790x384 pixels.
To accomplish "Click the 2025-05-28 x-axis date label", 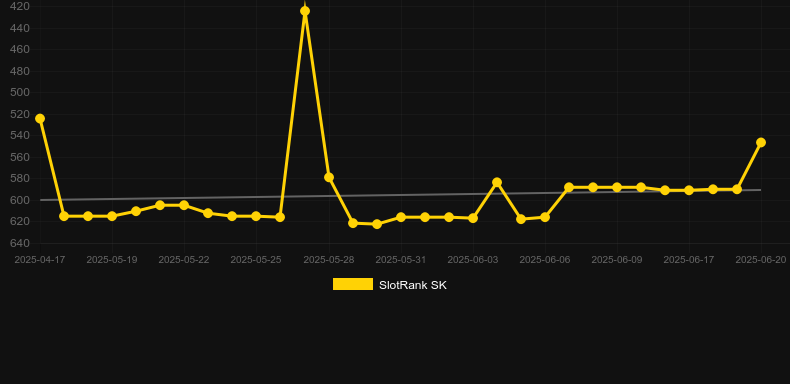I will 329,260.
